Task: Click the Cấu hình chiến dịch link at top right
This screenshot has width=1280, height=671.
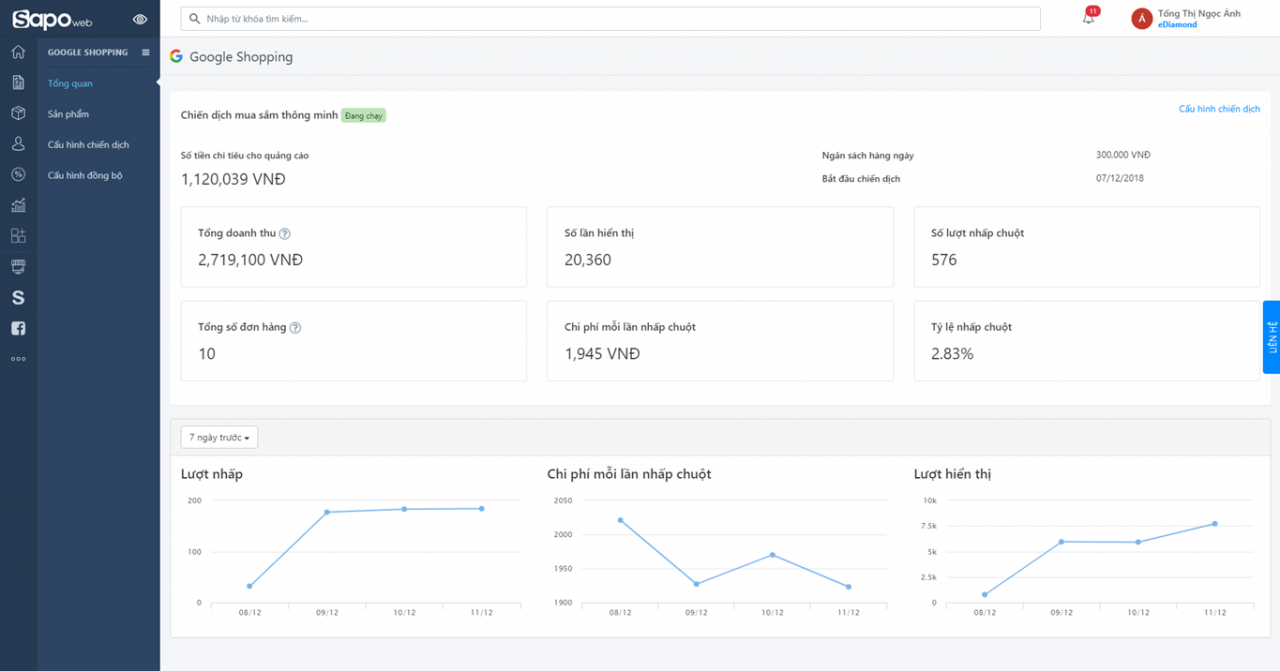Action: [1219, 108]
